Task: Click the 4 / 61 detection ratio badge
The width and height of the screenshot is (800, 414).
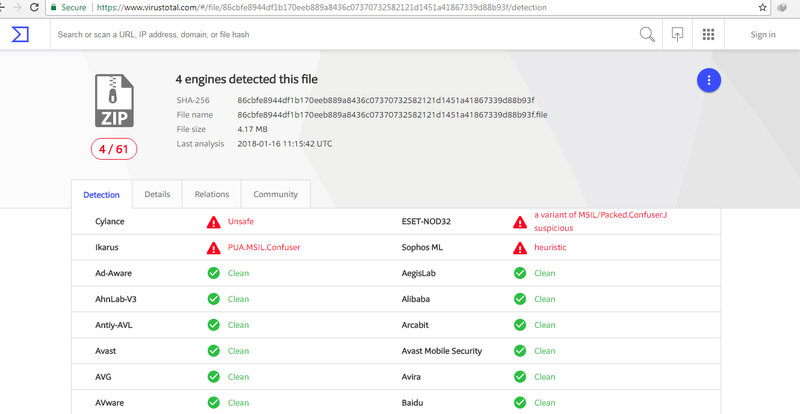Action: (x=114, y=149)
